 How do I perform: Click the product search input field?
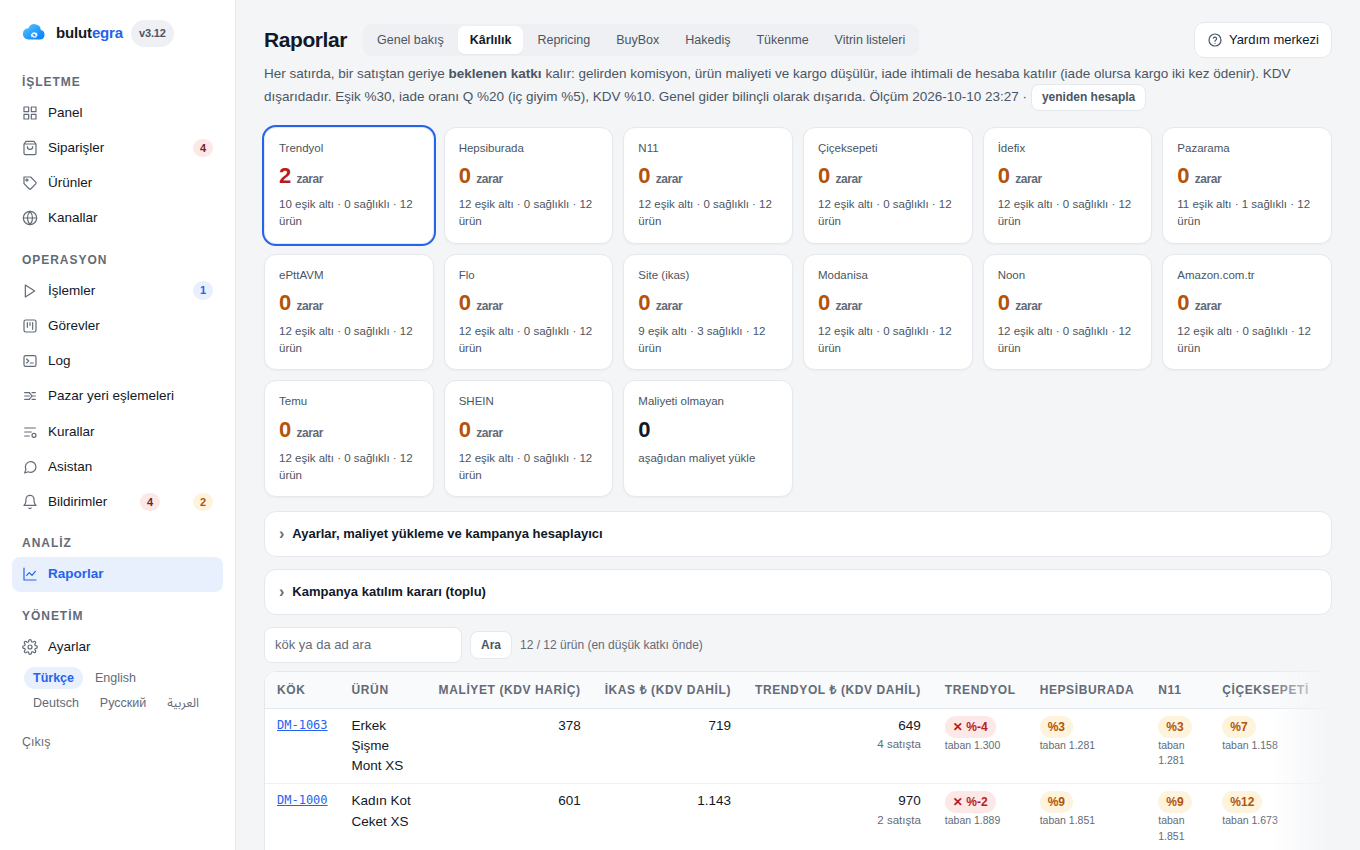click(363, 645)
